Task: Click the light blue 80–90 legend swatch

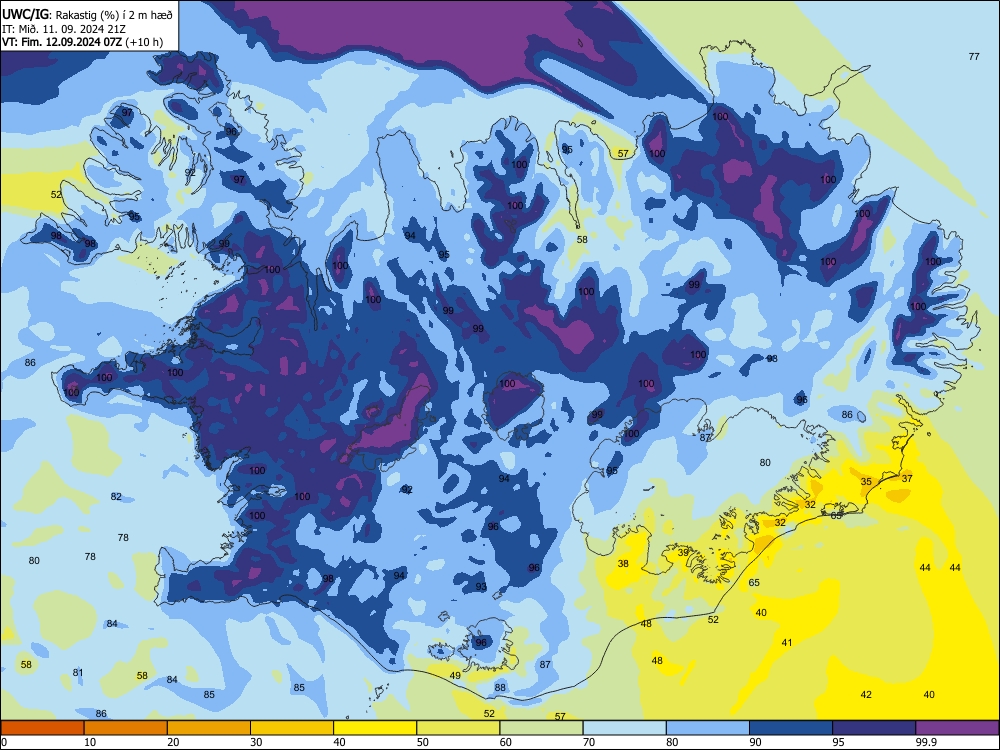Action: [708, 728]
